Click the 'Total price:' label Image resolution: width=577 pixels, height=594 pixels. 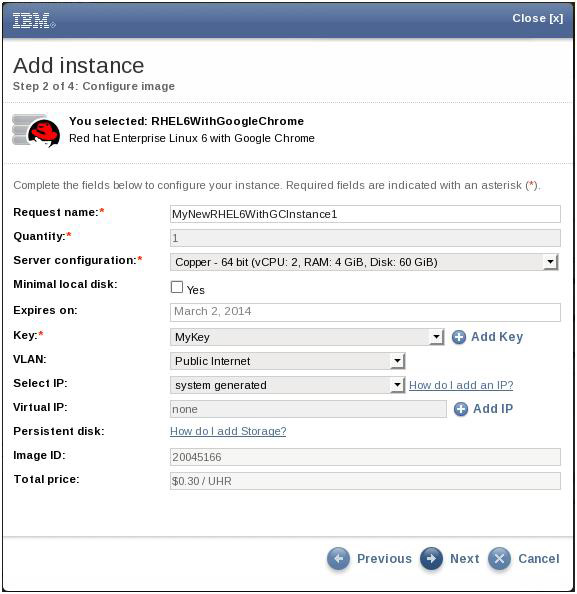[47, 480]
